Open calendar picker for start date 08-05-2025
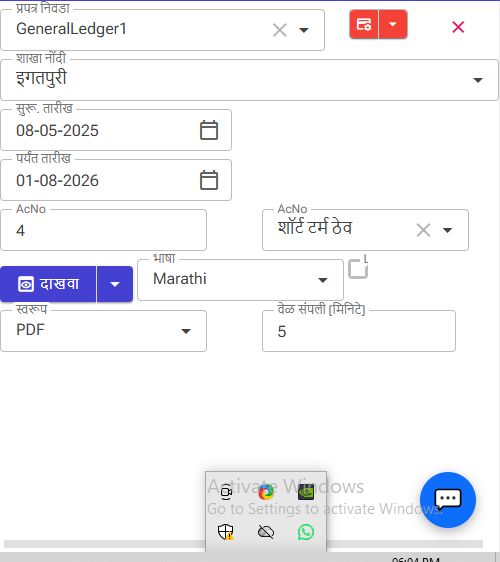The image size is (500, 562). [x=209, y=130]
